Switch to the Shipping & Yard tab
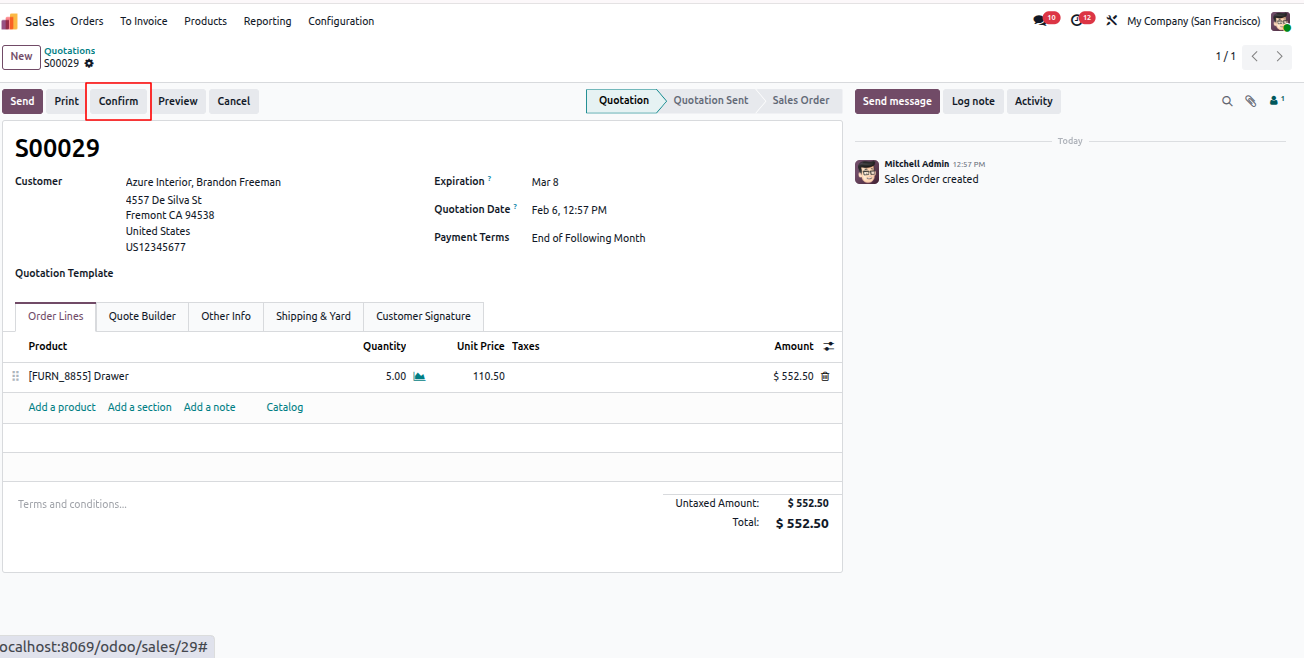 (x=313, y=316)
